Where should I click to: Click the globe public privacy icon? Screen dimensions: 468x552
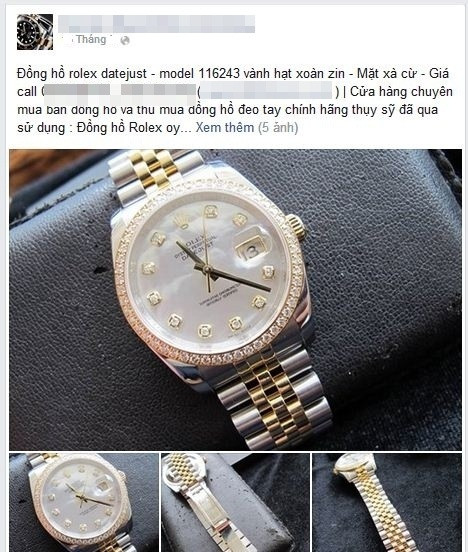coord(125,40)
